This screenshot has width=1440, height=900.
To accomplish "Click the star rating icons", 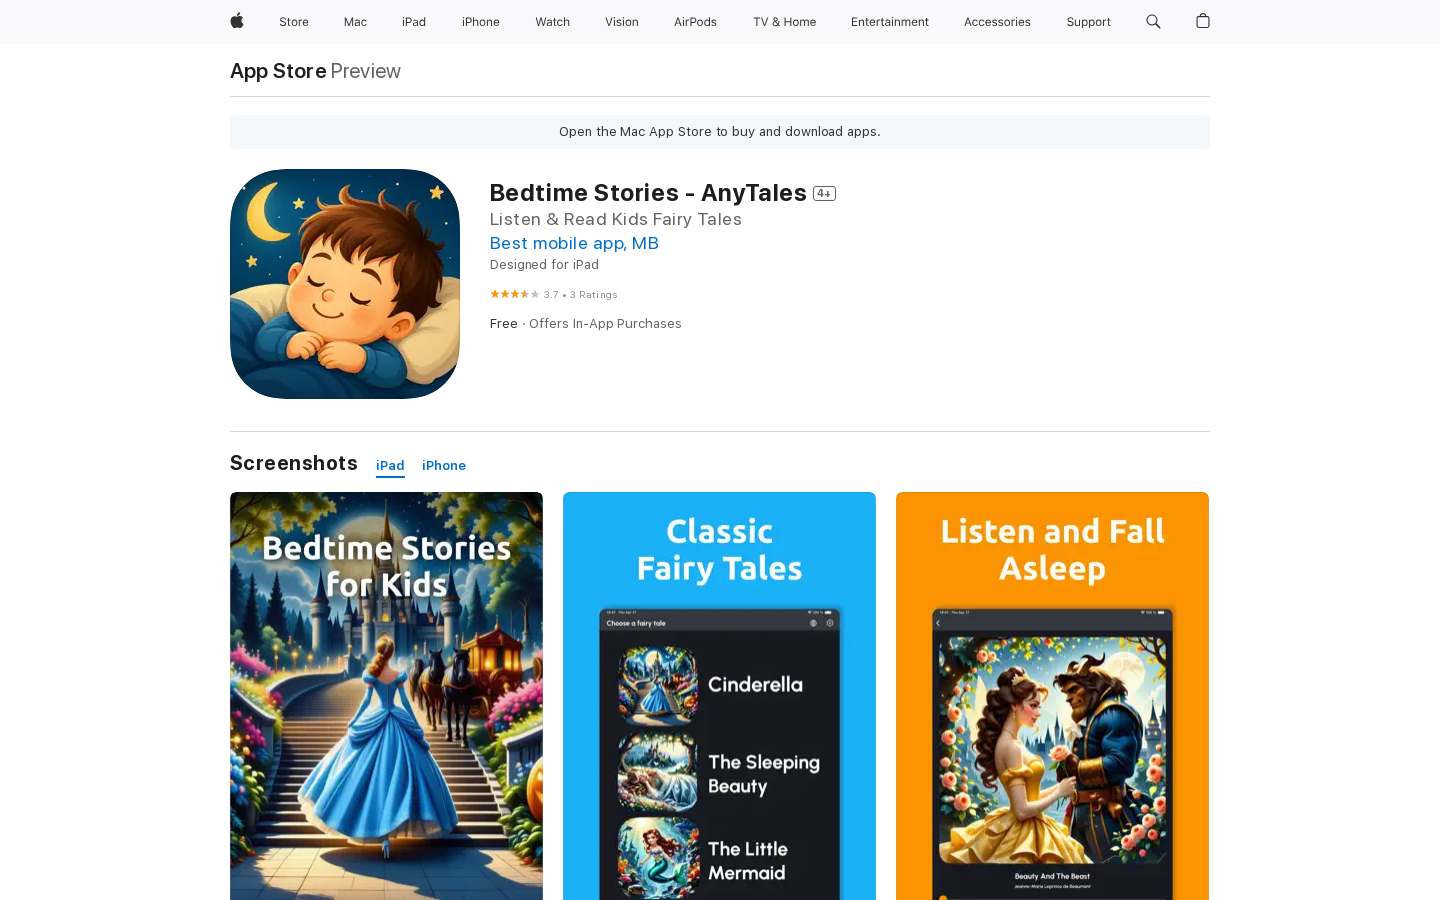I will click(x=514, y=294).
